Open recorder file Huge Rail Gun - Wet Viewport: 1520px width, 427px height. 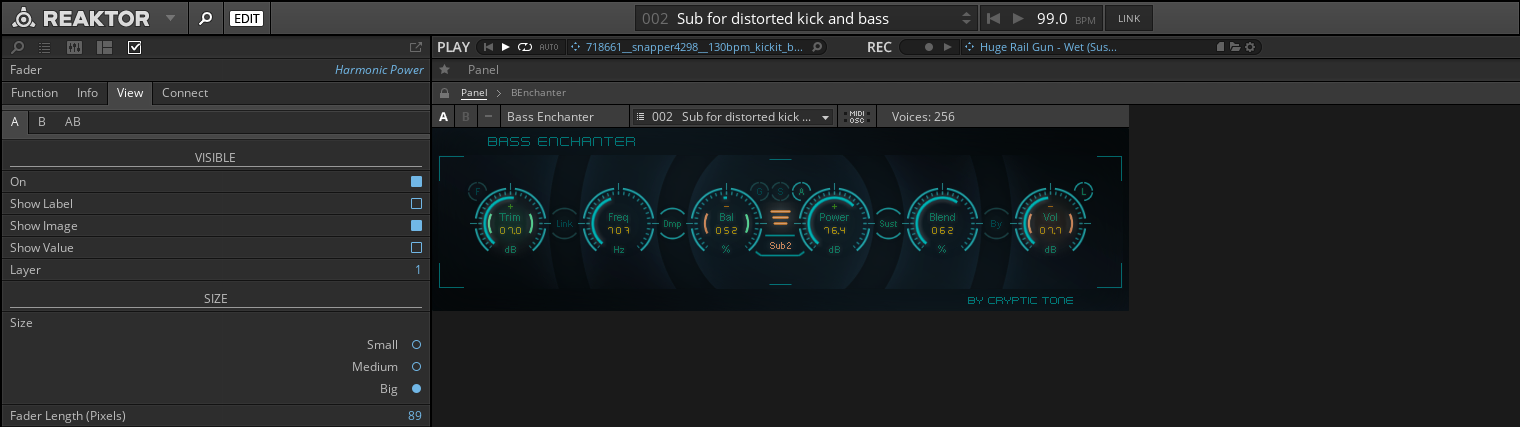click(1048, 47)
